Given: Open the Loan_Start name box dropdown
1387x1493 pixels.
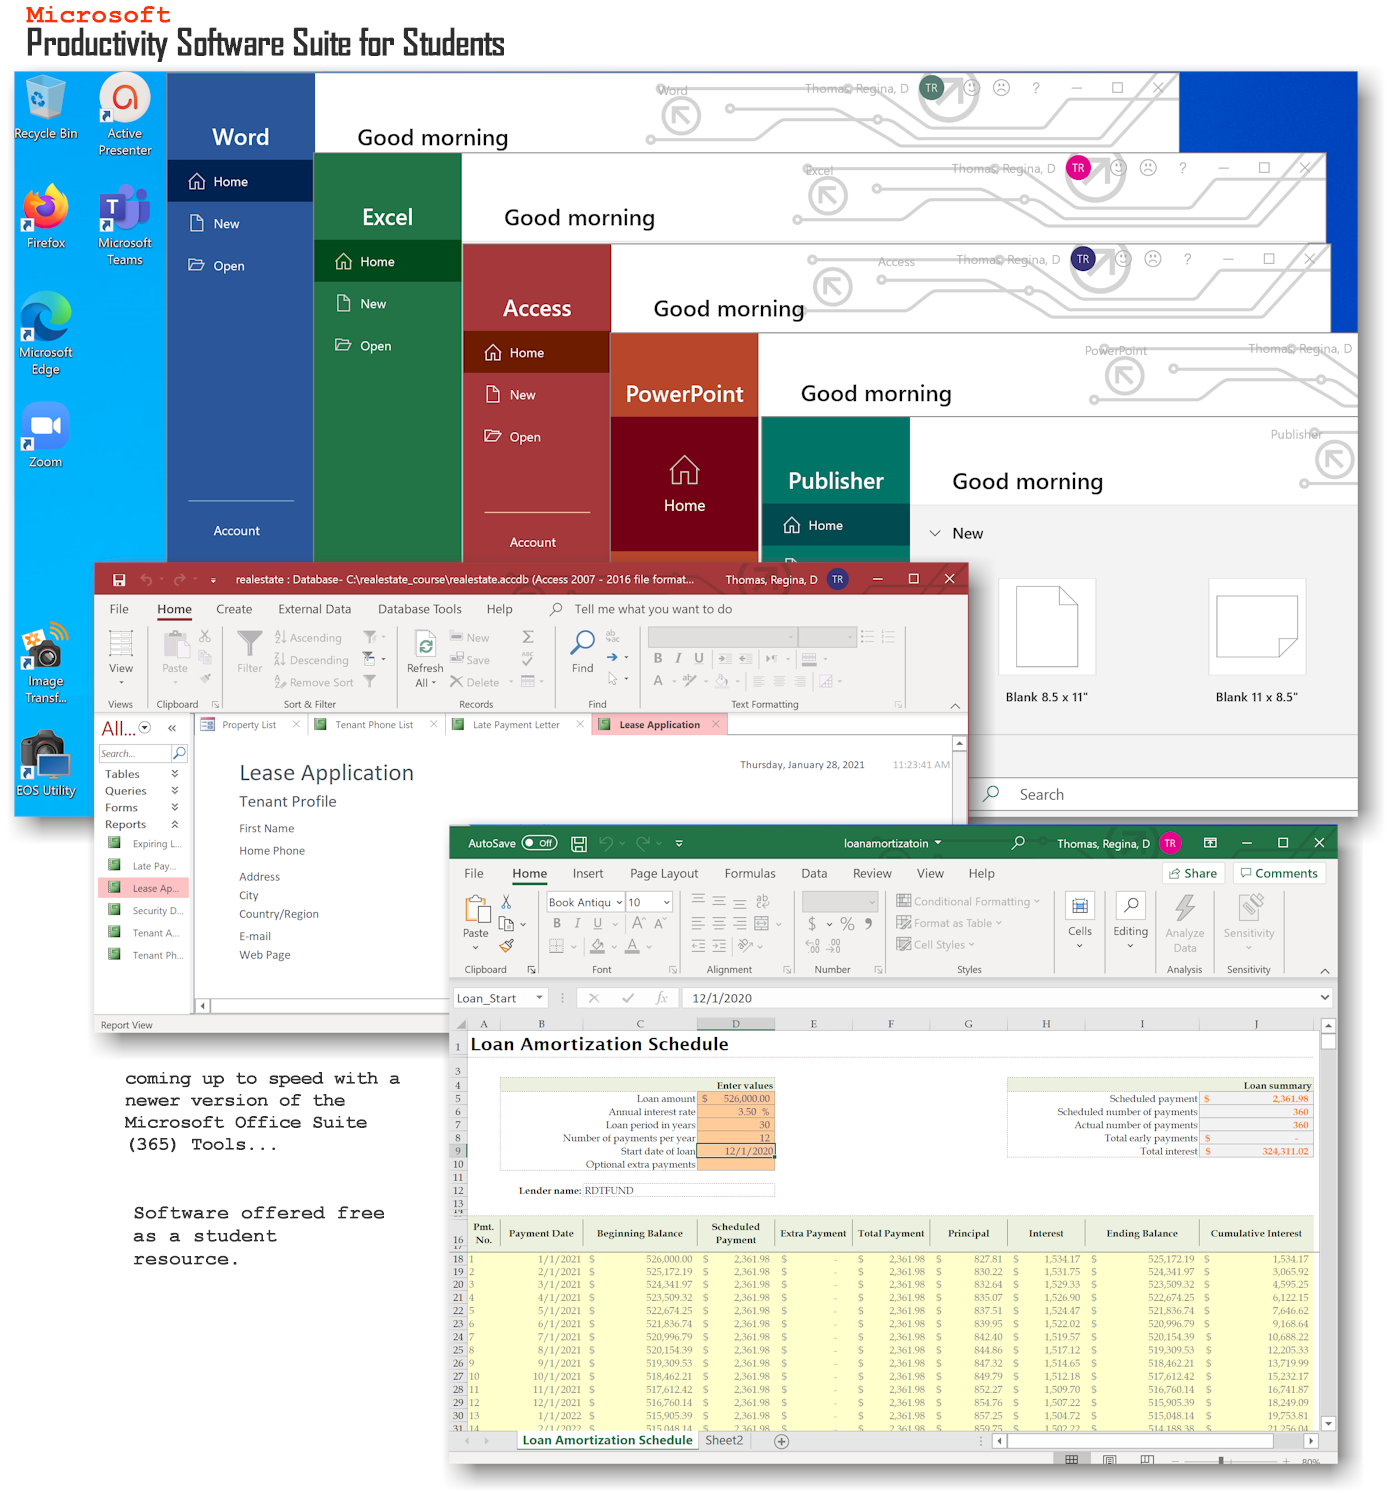Looking at the screenshot, I should (x=540, y=998).
